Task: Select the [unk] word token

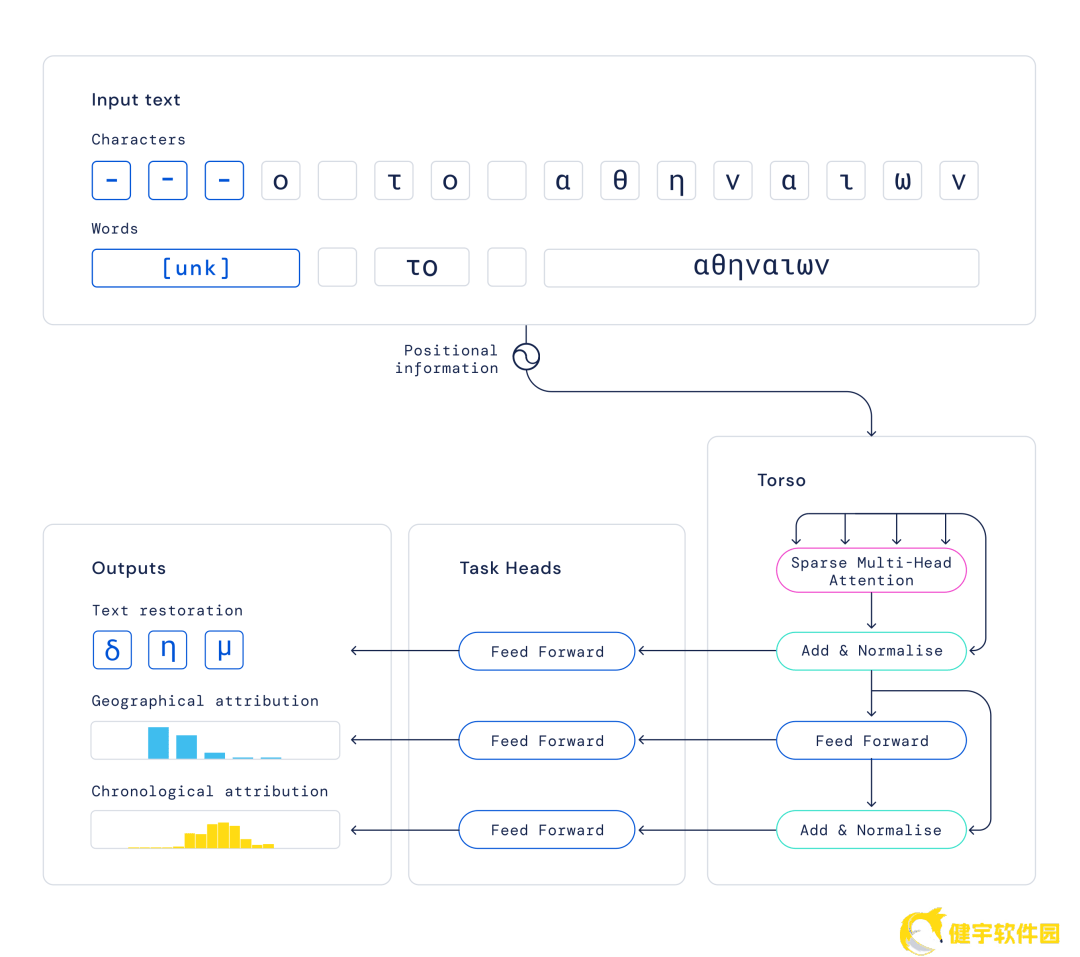Action: click(x=196, y=268)
